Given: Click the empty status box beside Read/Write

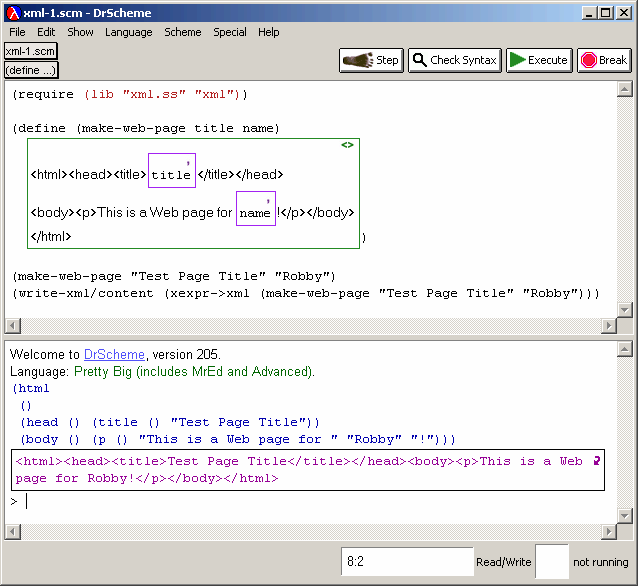Looking at the screenshot, I should (x=552, y=562).
